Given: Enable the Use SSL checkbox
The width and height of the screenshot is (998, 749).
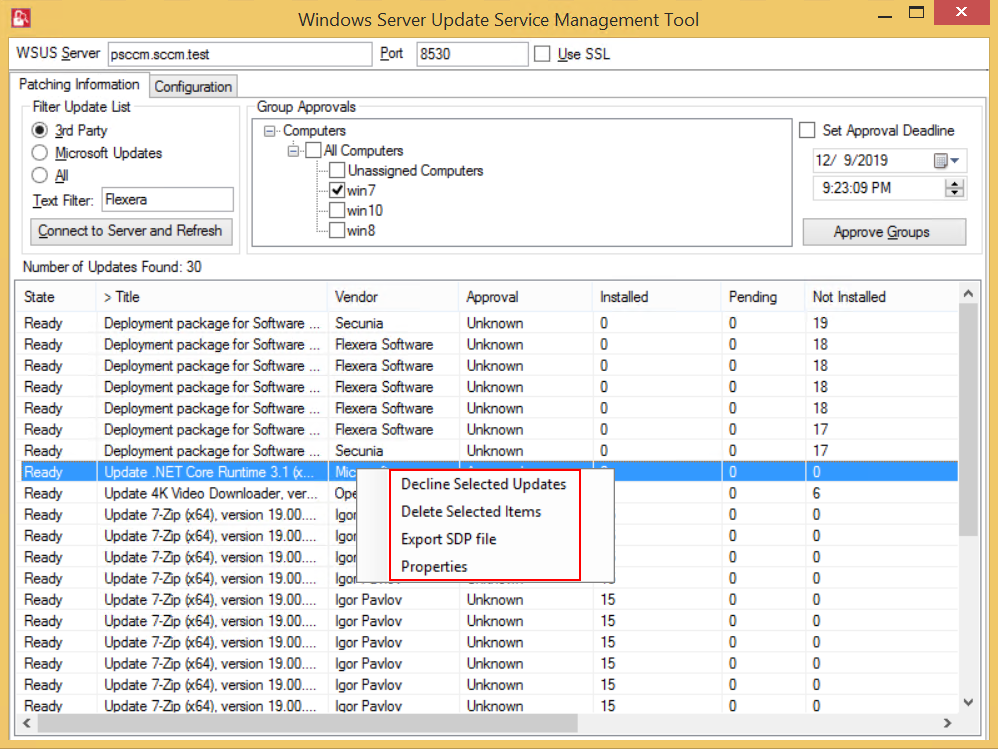Looking at the screenshot, I should 542,54.
